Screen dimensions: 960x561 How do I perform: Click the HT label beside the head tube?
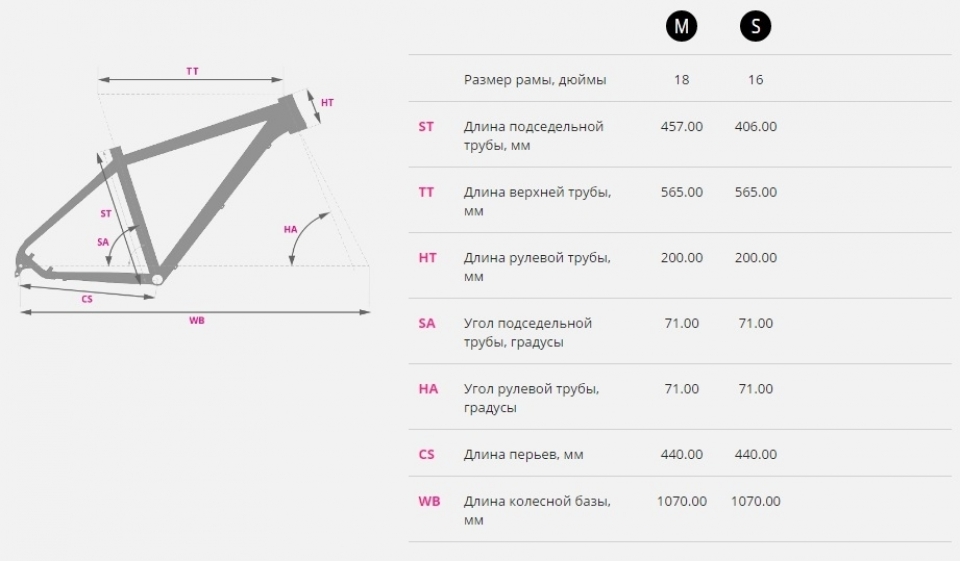(x=327, y=102)
